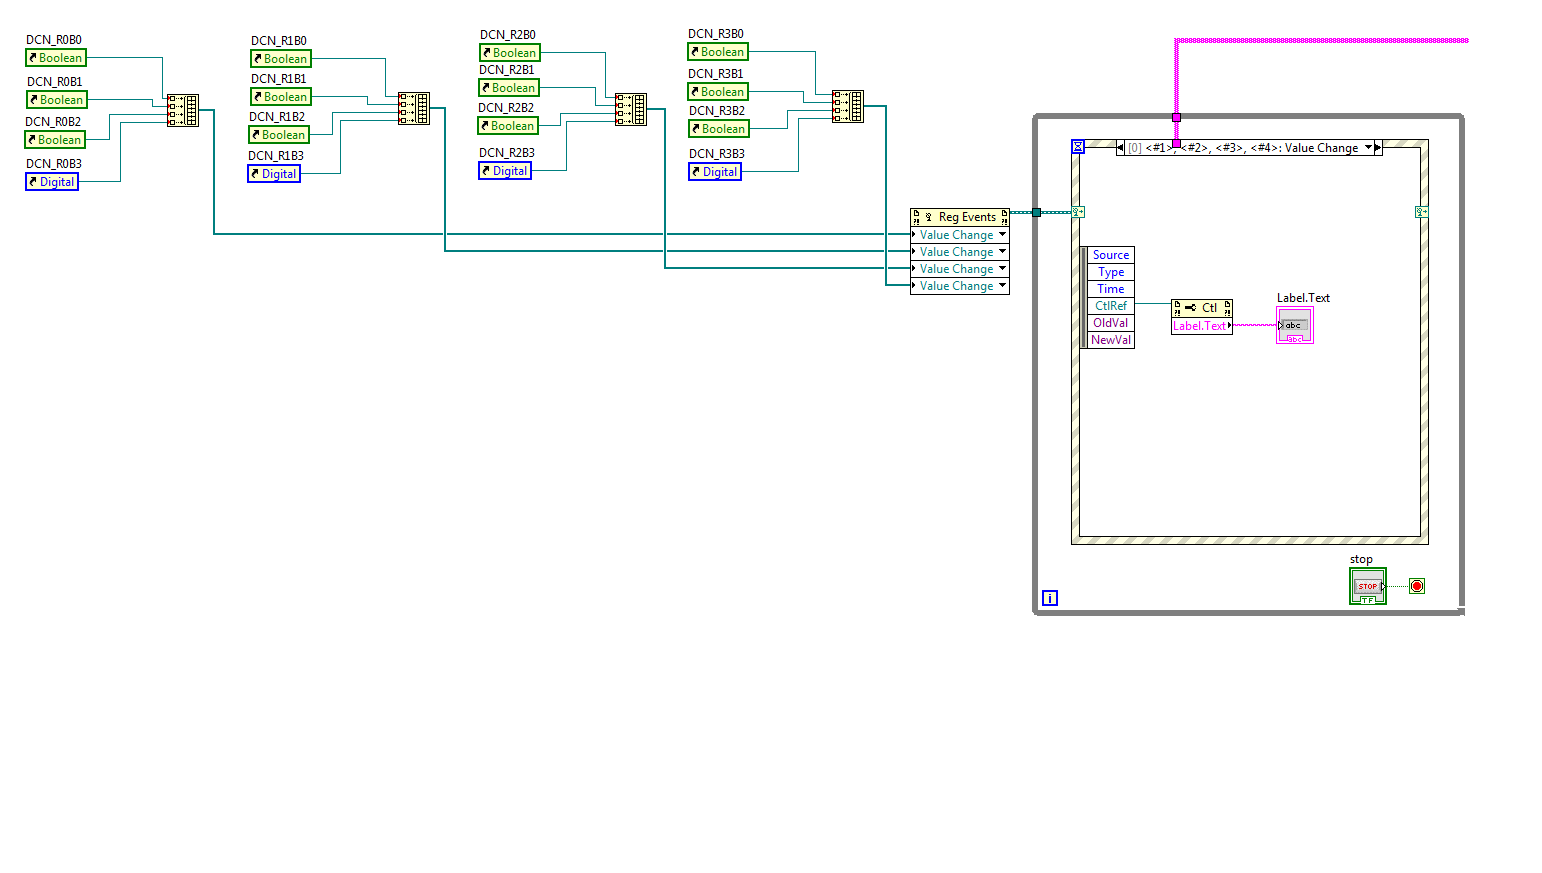The width and height of the screenshot is (1542, 873).
Task: Click the Time event data node
Action: pos(1110,289)
